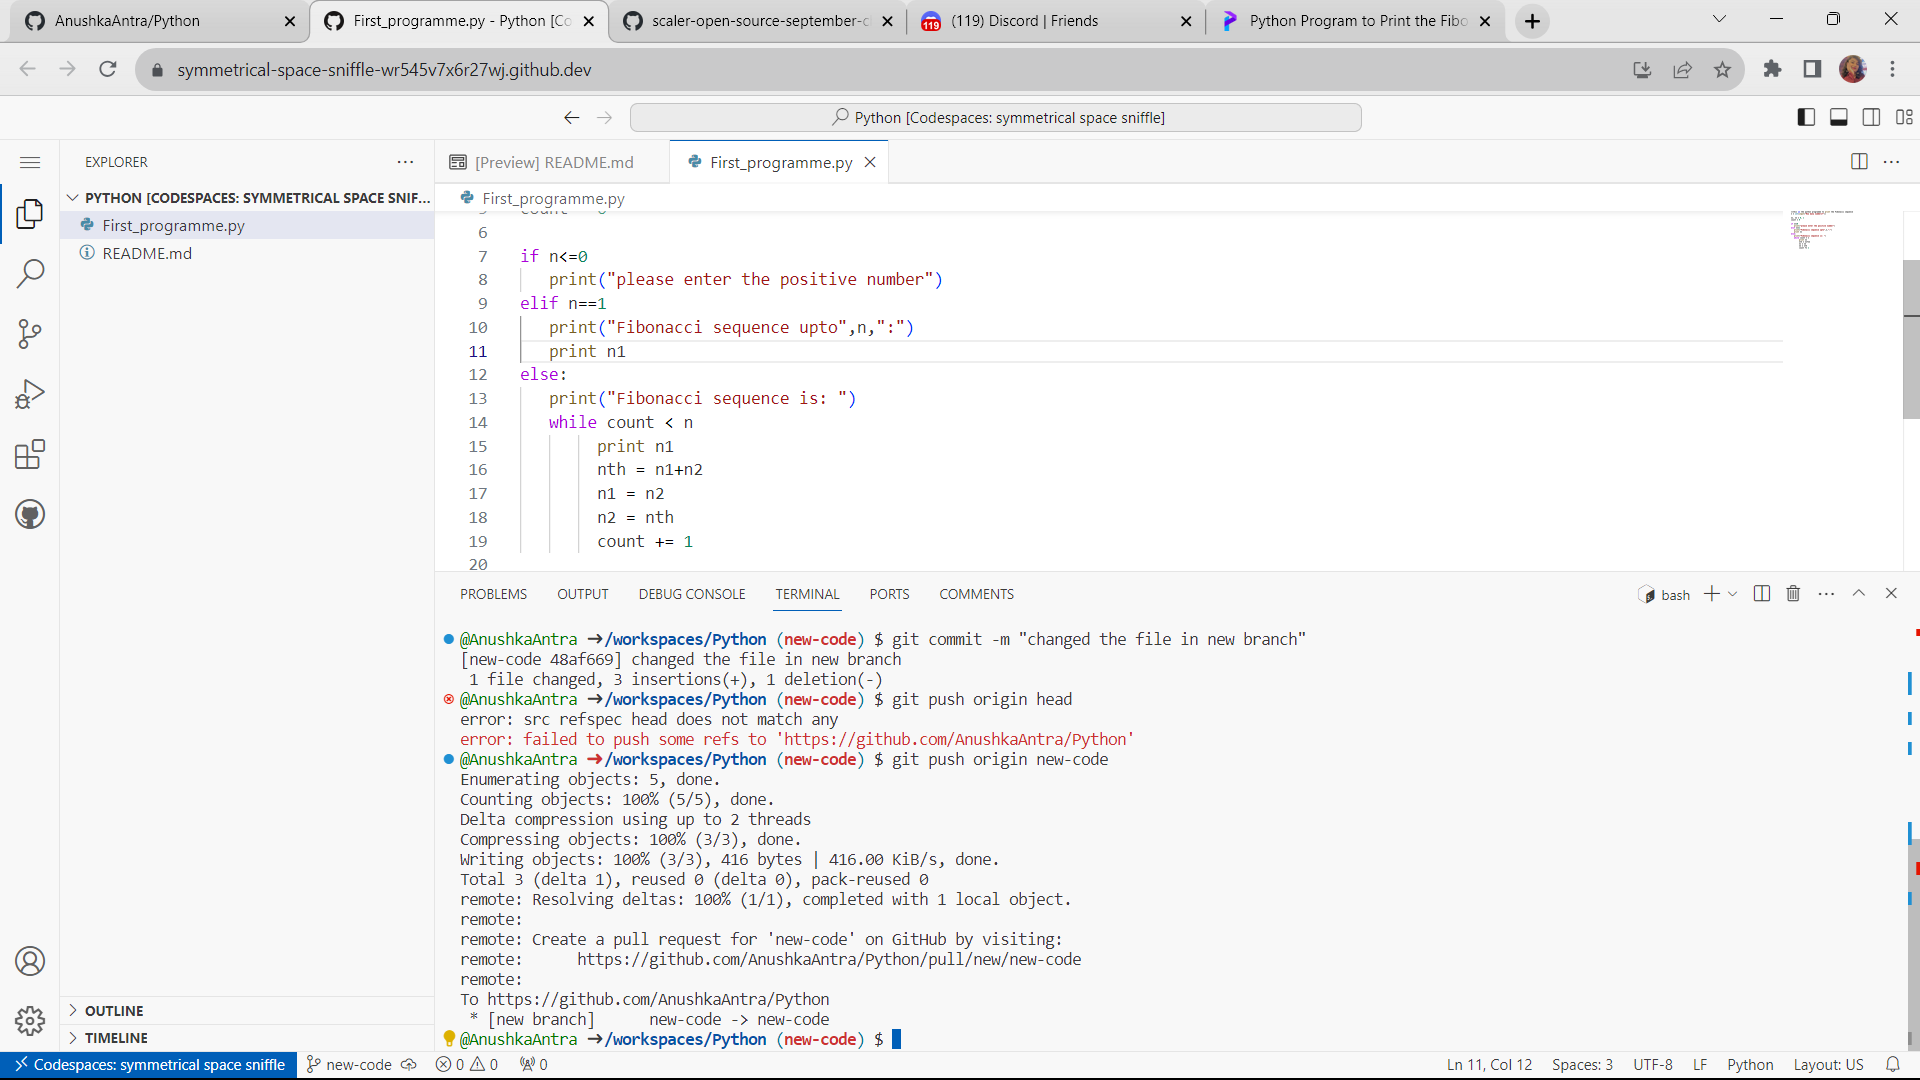Toggle the bottom panel visibility
Image resolution: width=1920 pixels, height=1080 pixels.
[1838, 117]
